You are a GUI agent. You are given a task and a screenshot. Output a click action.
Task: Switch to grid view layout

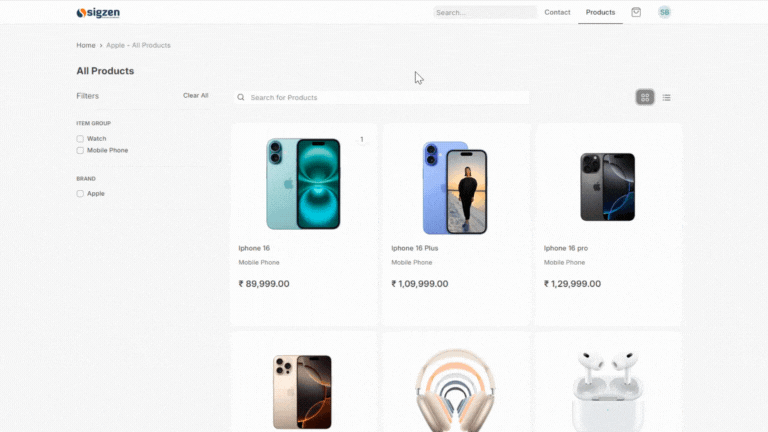coord(645,97)
